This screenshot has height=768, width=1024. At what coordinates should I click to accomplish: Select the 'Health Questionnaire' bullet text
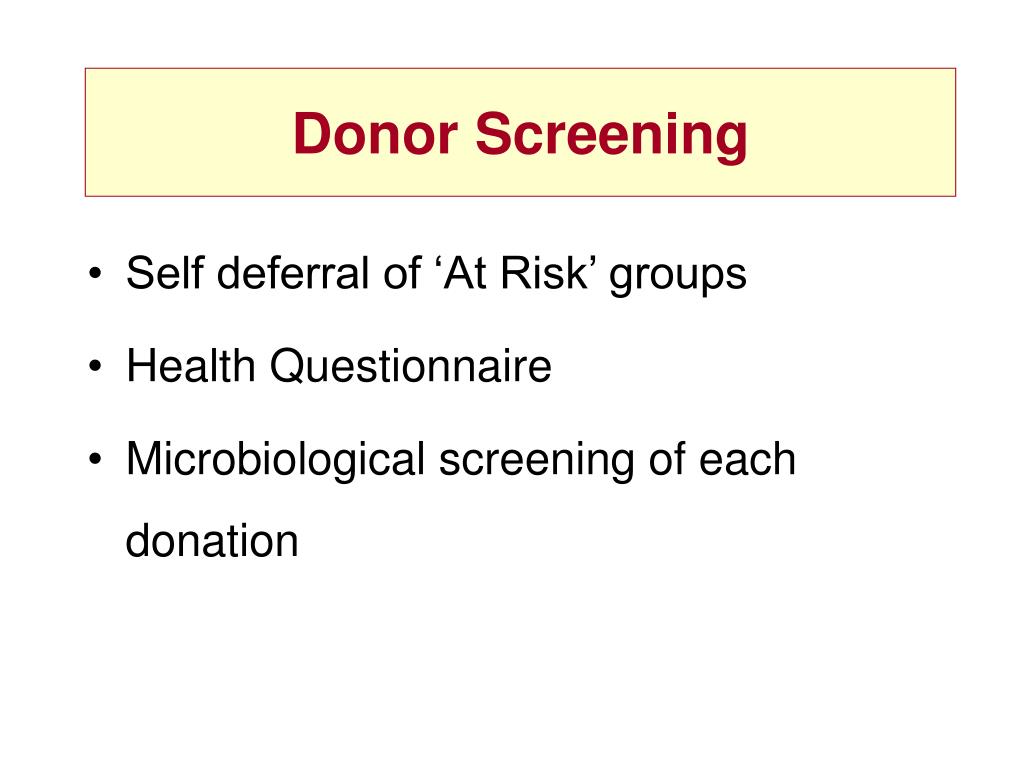[x=338, y=367]
